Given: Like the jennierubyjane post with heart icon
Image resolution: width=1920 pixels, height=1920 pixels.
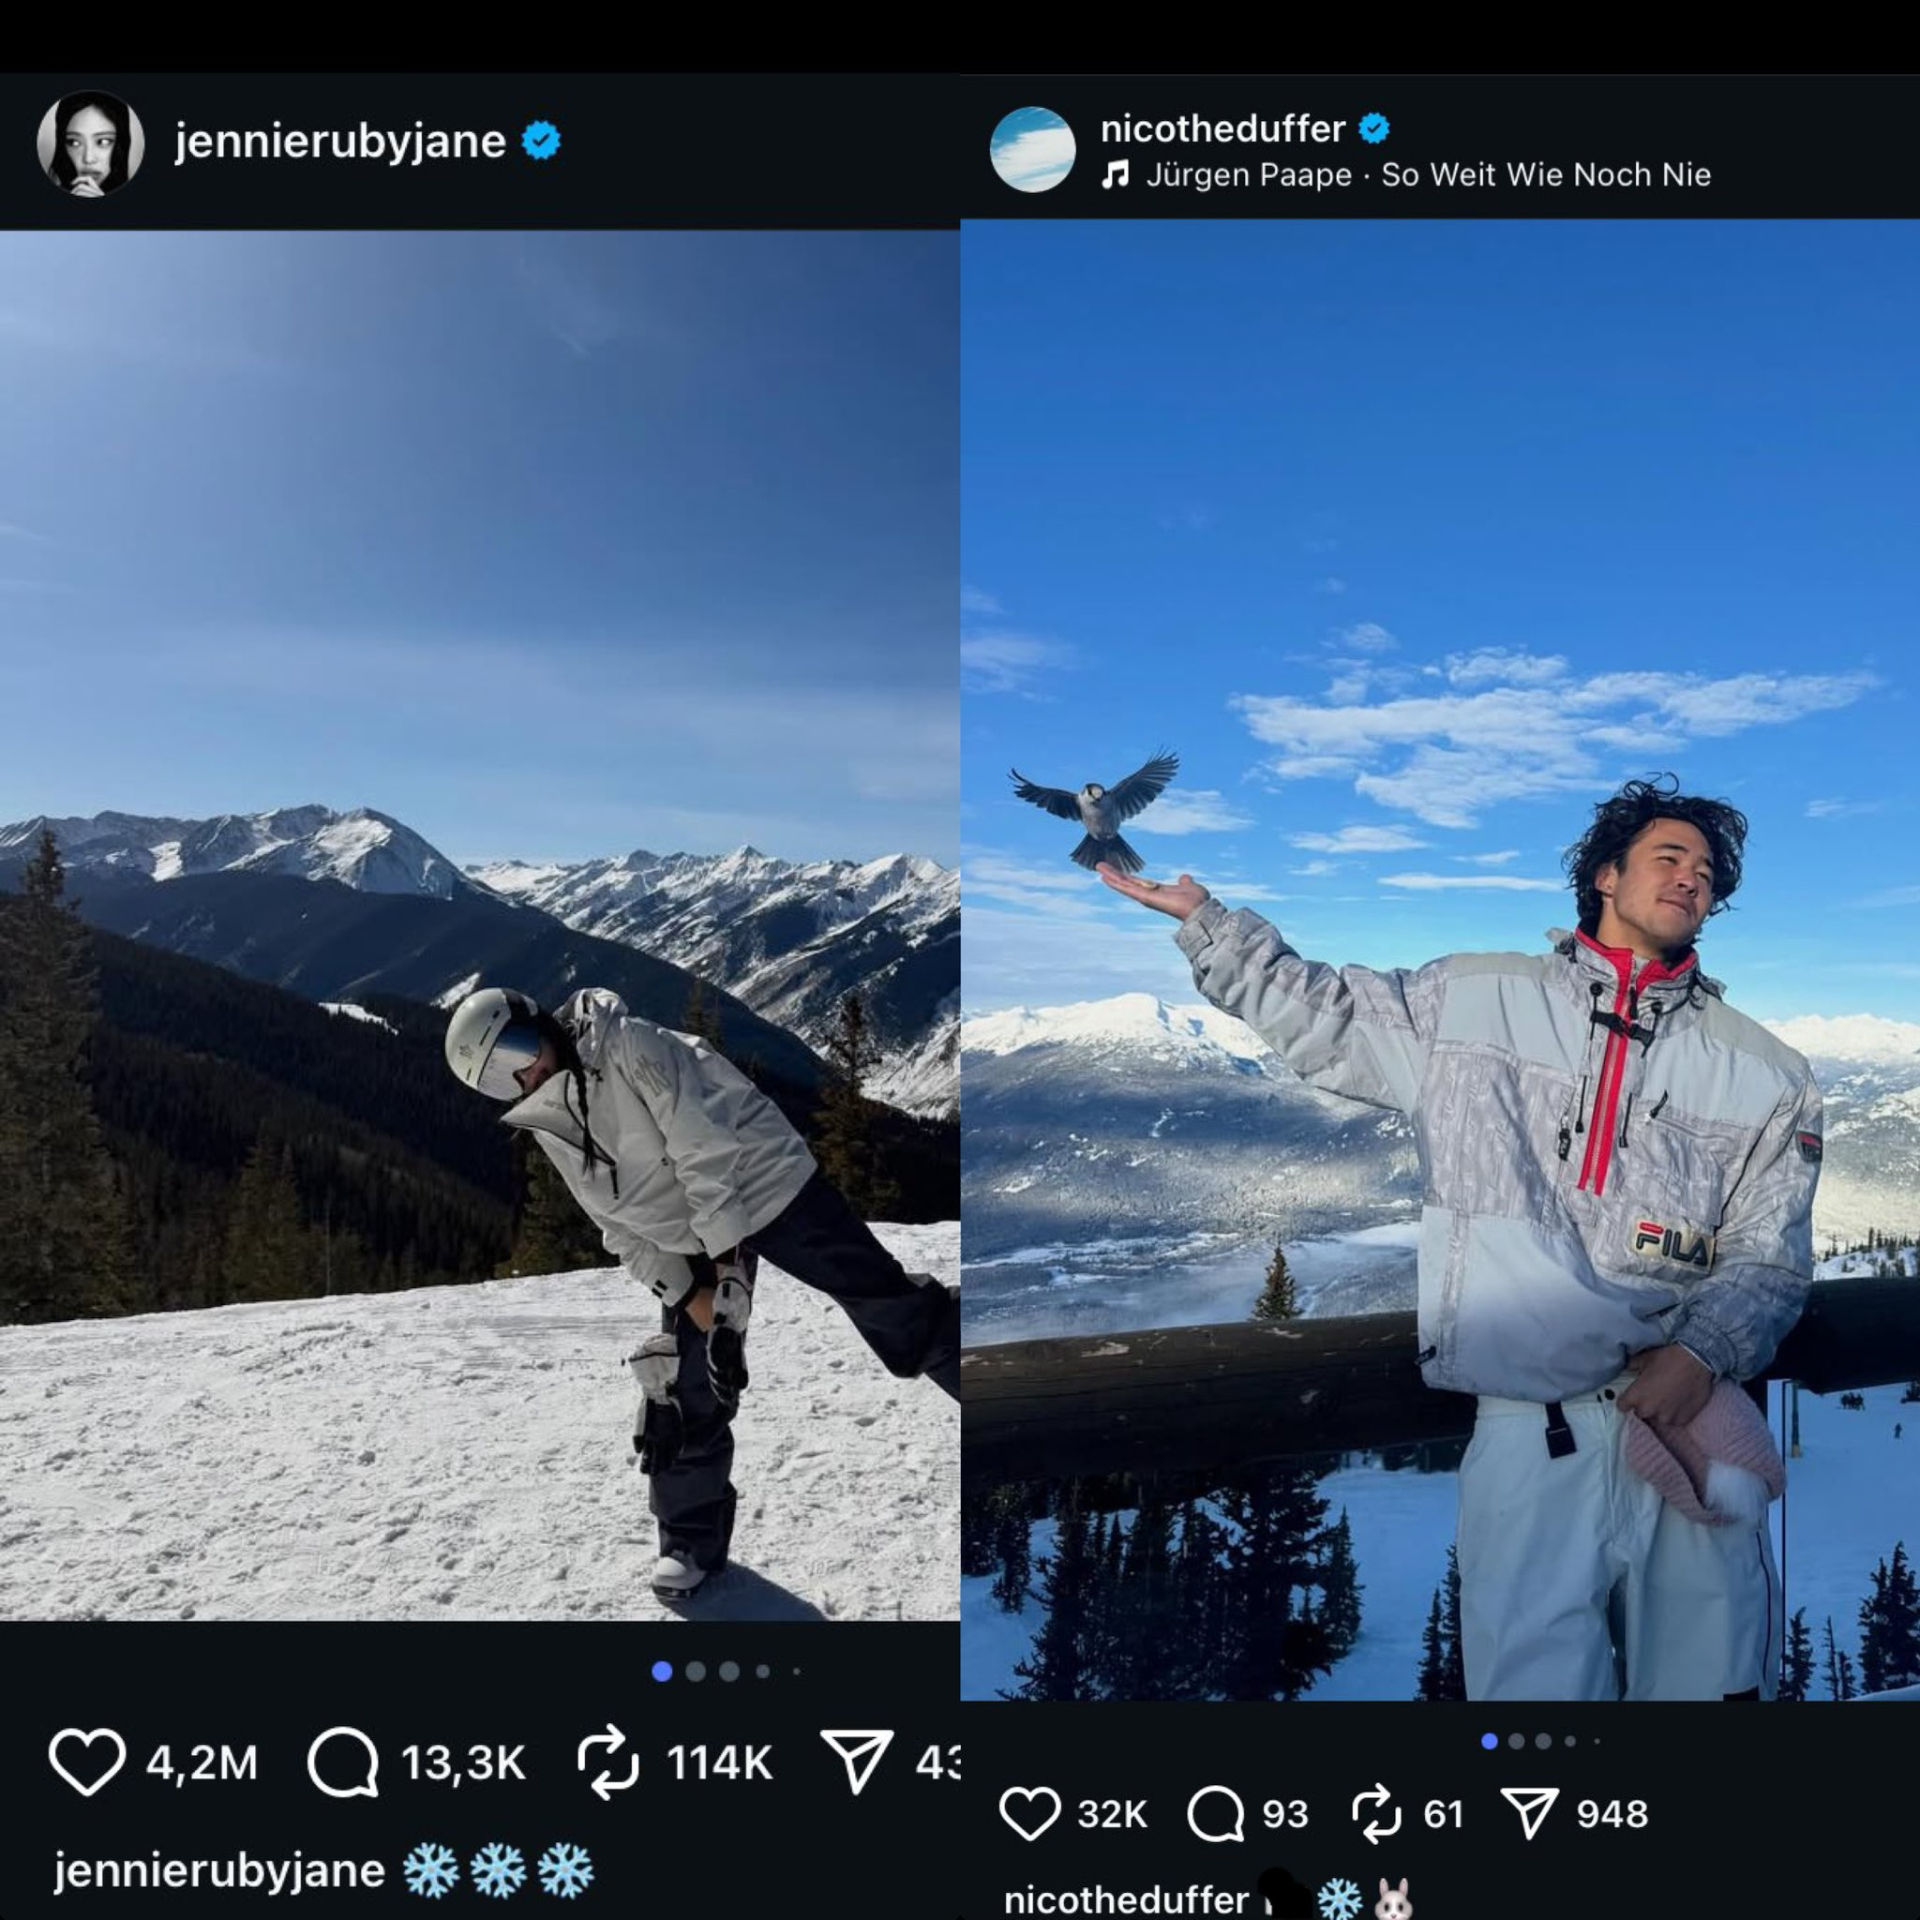Looking at the screenshot, I should click(87, 1763).
